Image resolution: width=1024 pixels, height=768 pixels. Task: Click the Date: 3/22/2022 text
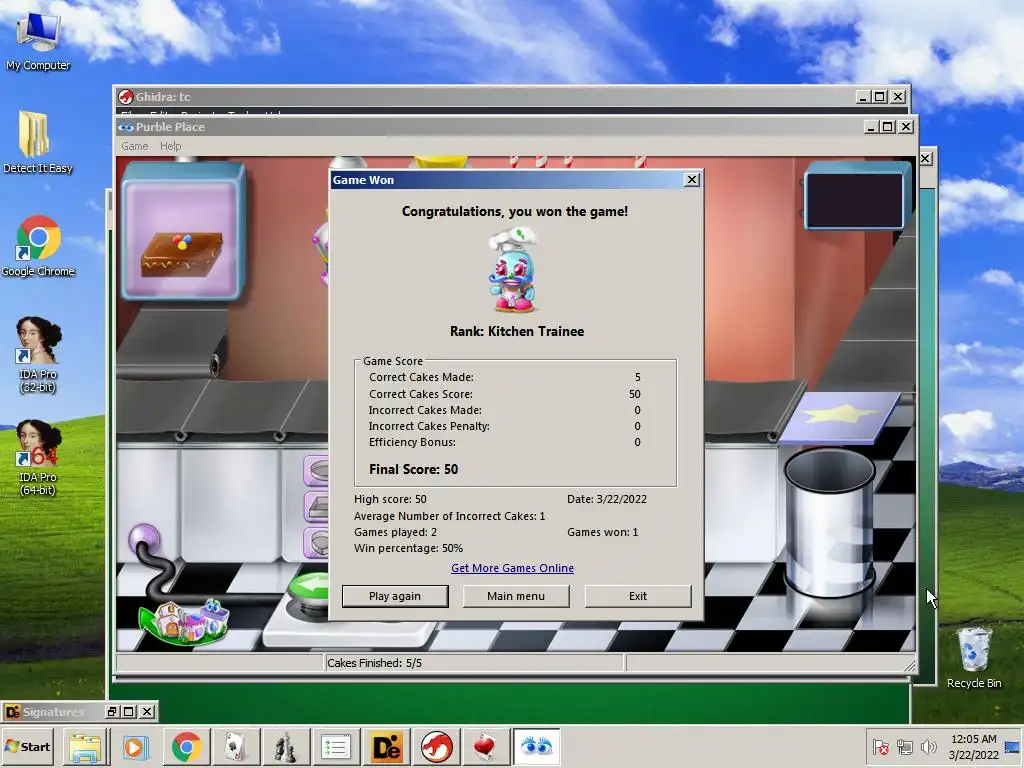(x=607, y=499)
